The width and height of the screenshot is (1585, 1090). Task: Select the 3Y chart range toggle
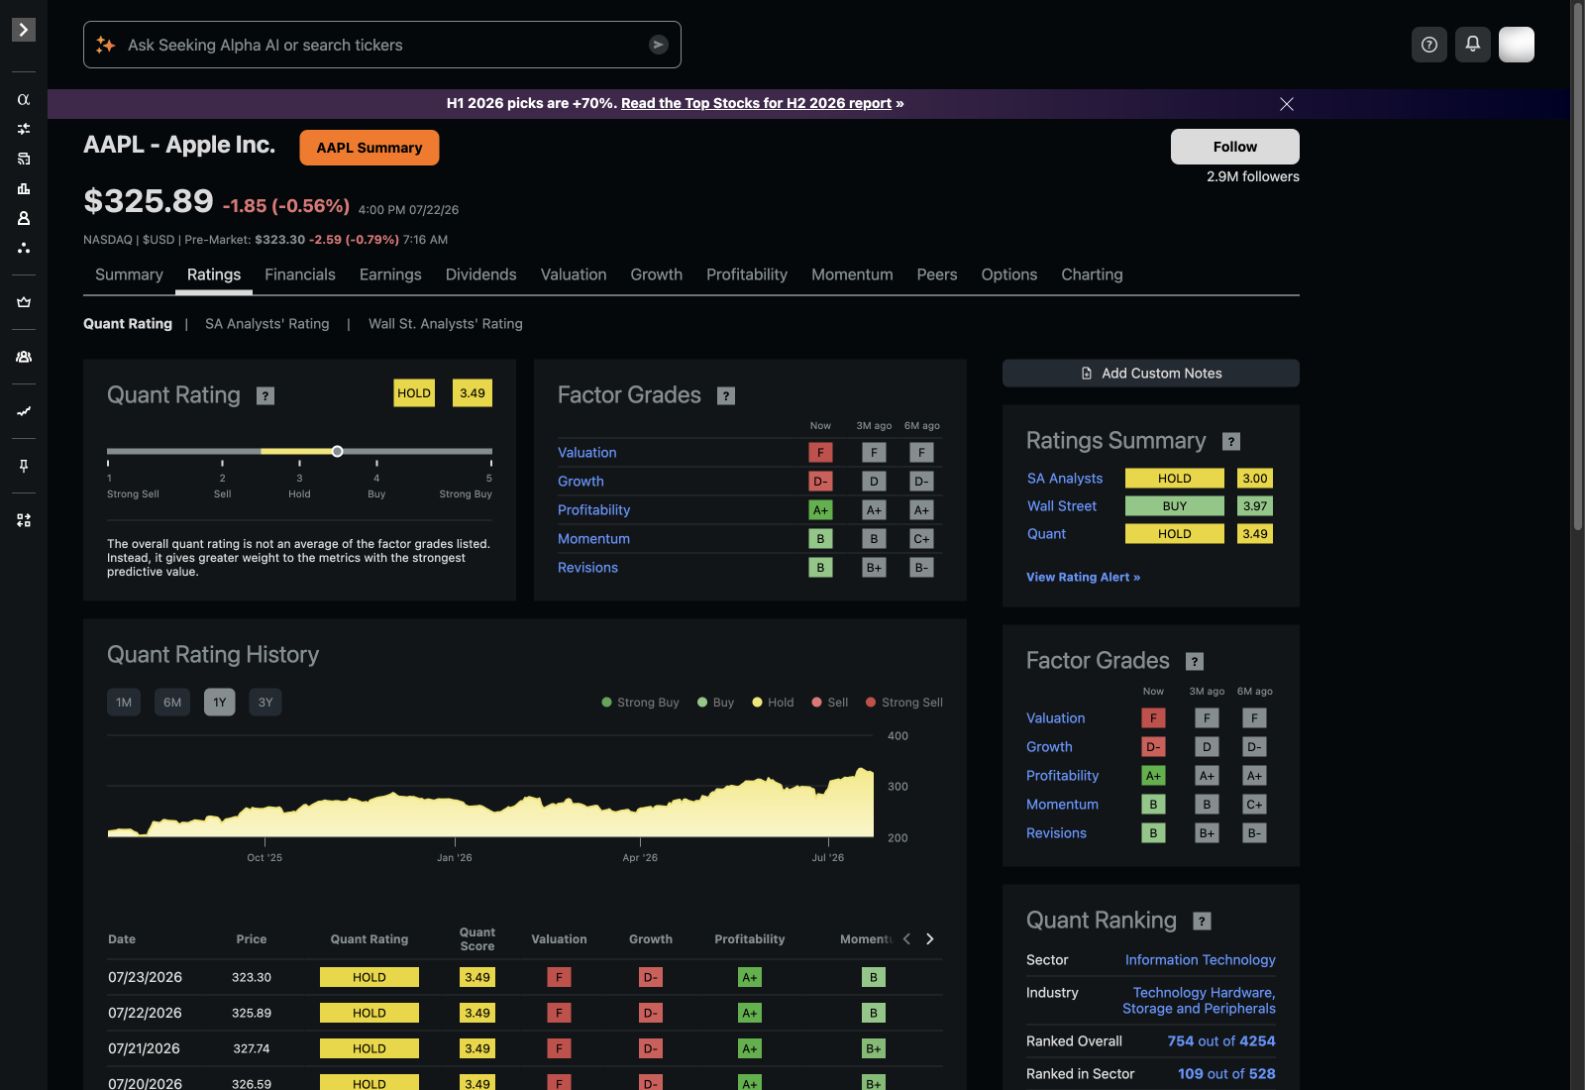[x=265, y=702]
